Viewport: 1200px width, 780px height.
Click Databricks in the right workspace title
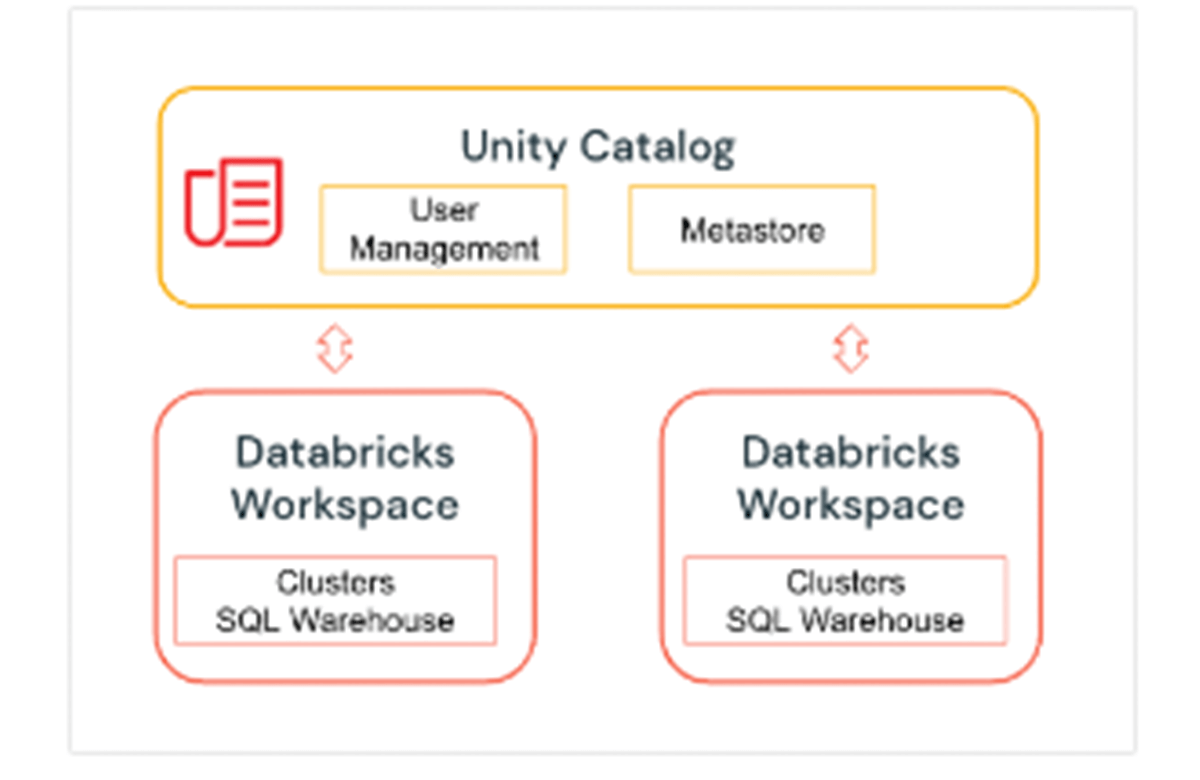851,452
